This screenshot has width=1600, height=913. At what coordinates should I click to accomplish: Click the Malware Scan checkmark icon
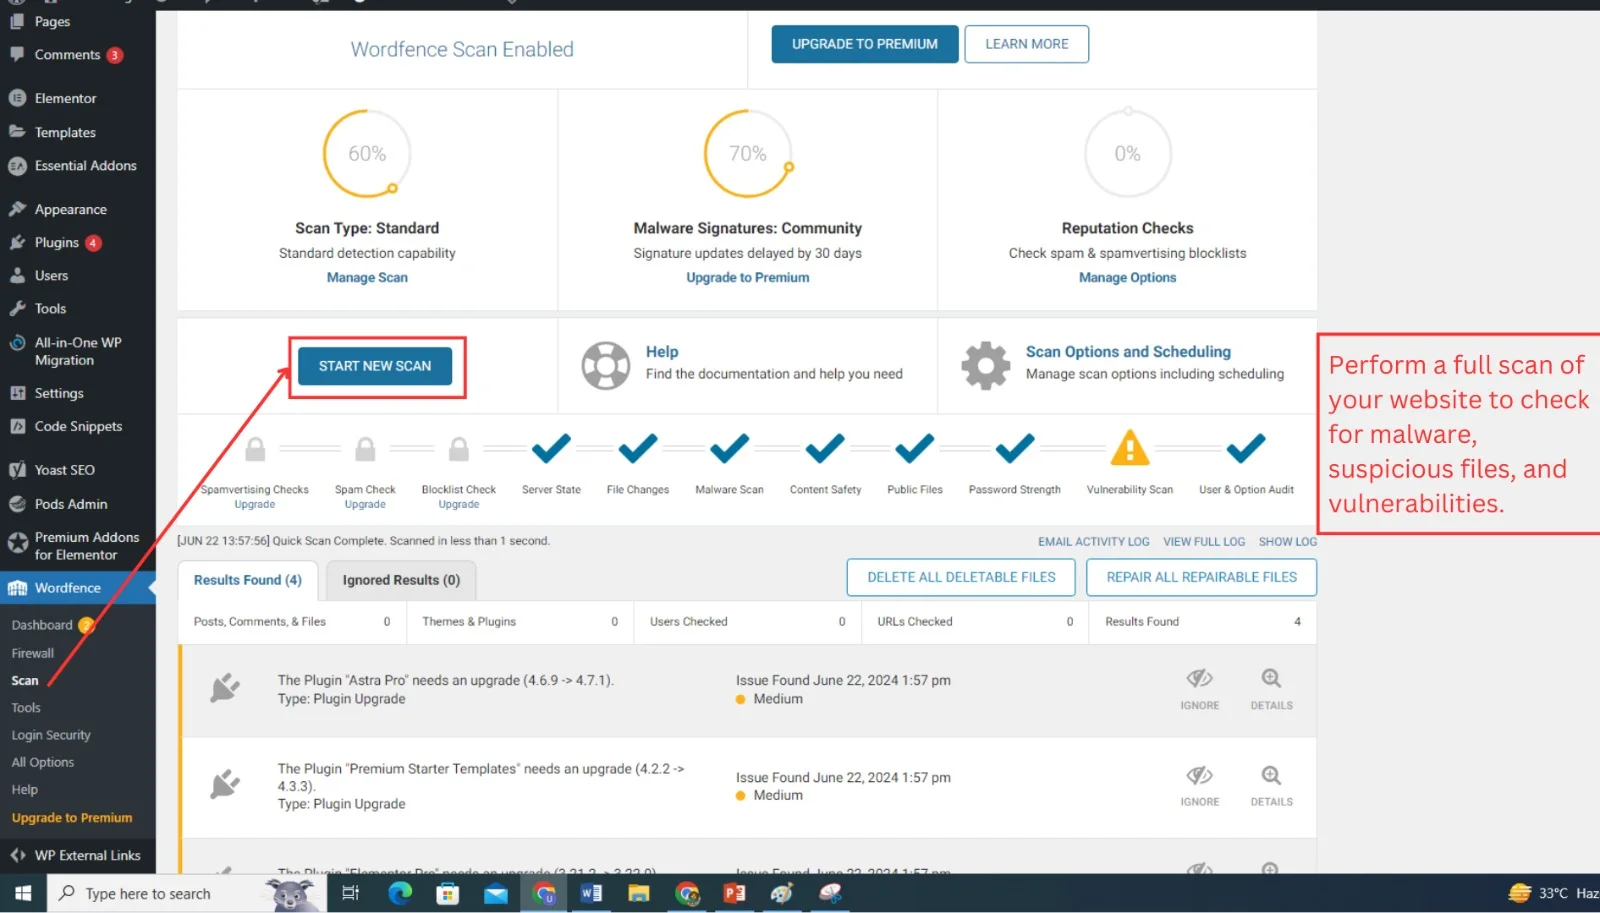pos(730,449)
